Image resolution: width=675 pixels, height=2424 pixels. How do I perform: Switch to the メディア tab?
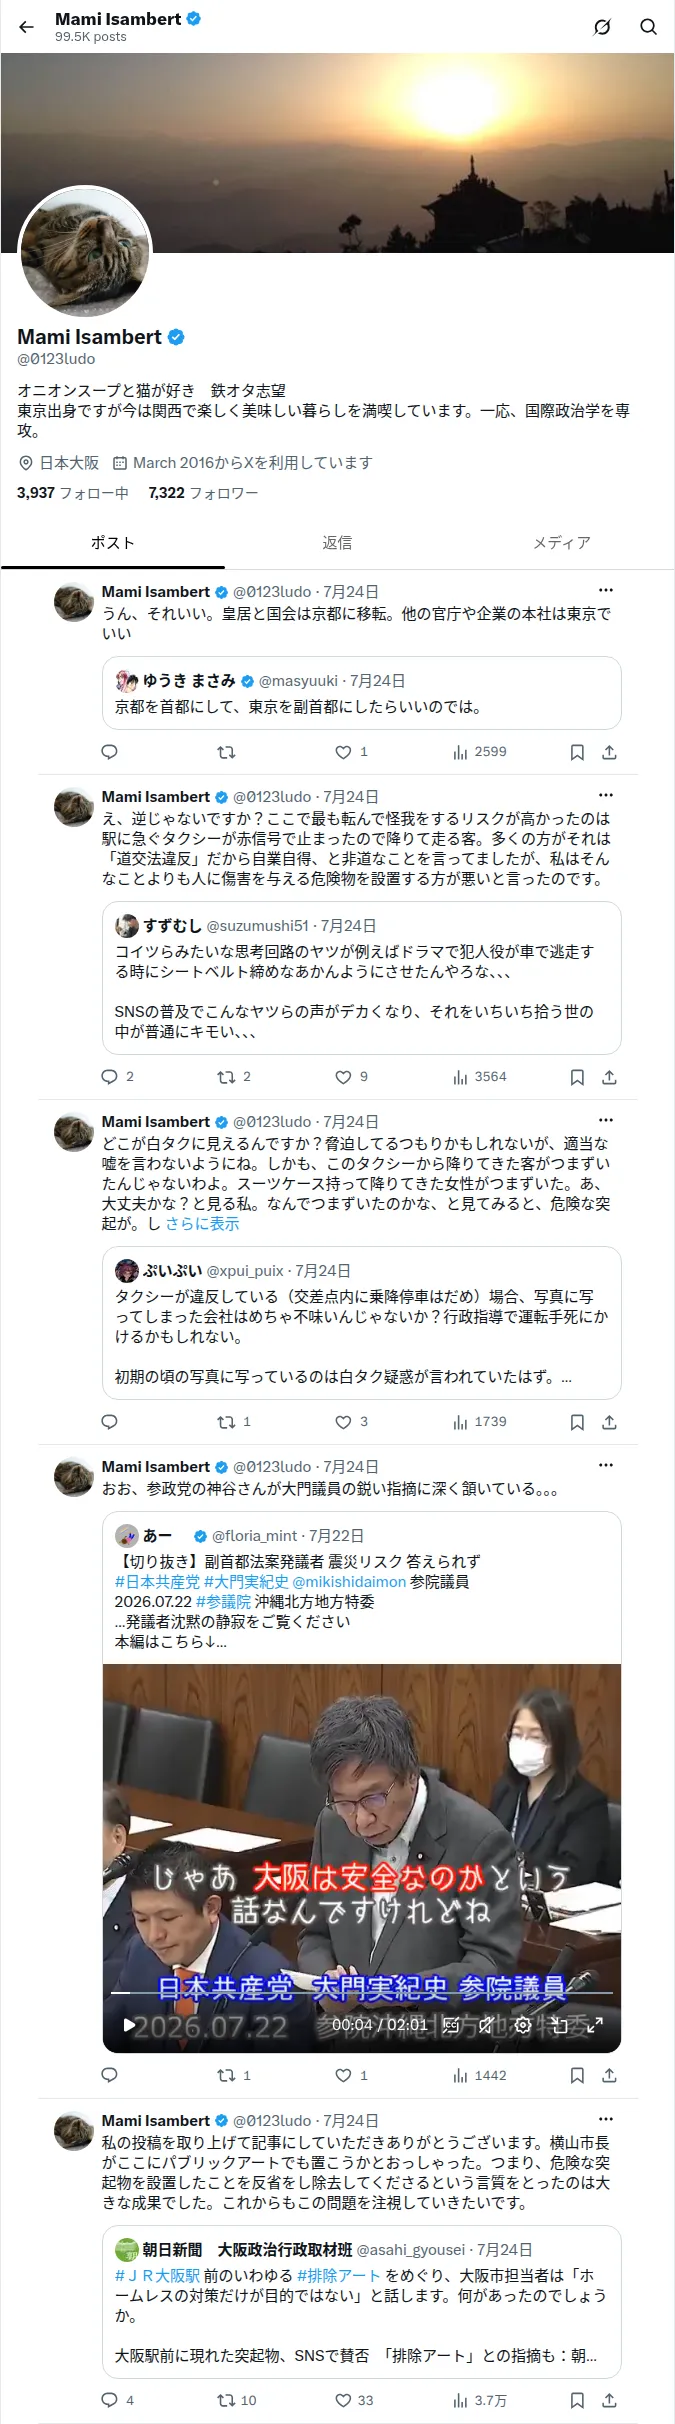tap(561, 542)
